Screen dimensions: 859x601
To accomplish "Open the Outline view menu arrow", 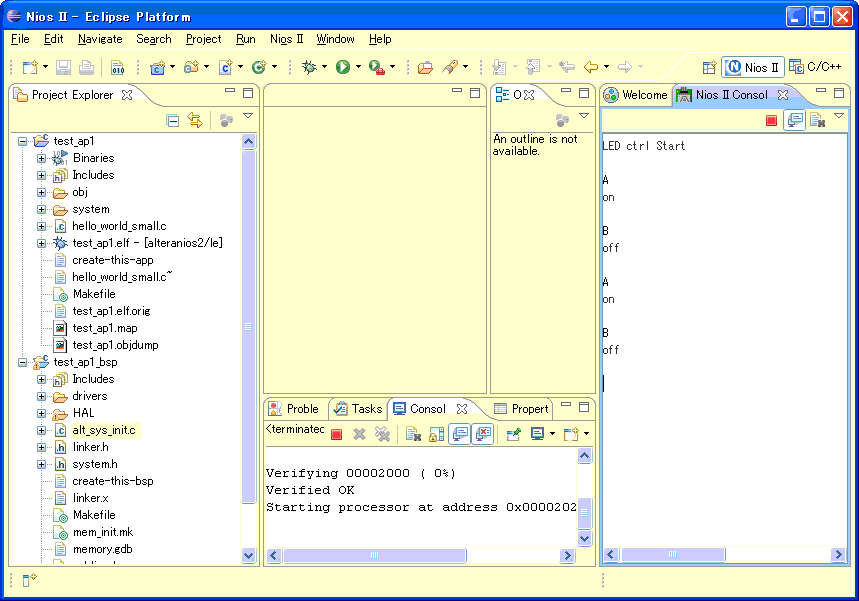I will 584,116.
